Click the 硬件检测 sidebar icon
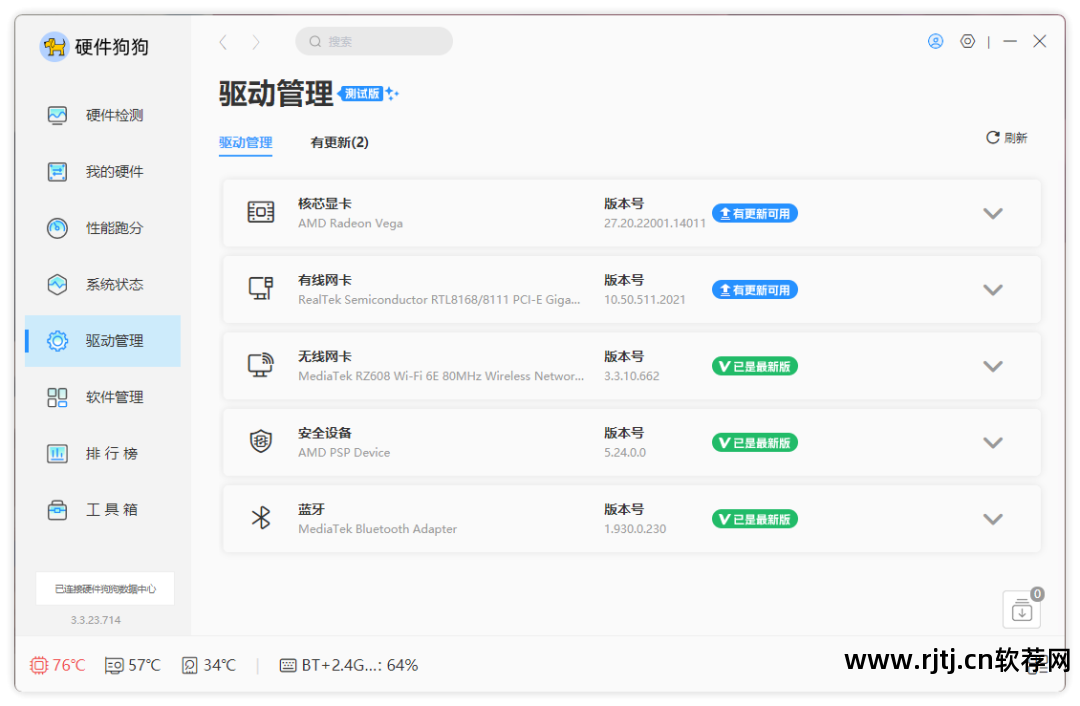This screenshot has height=706, width=1080. click(58, 115)
